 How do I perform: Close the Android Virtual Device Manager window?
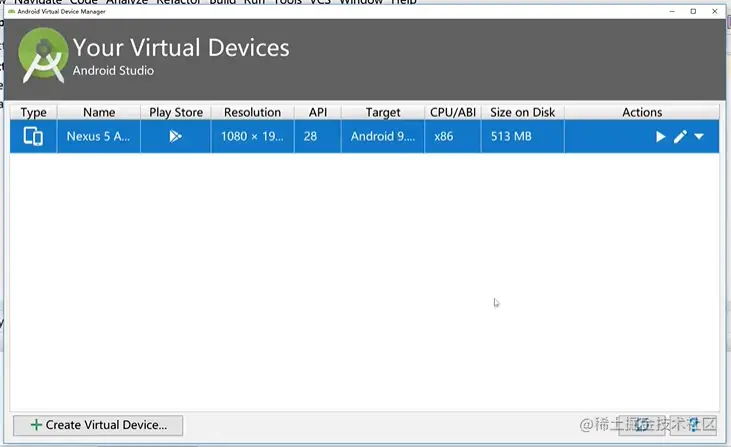(715, 12)
